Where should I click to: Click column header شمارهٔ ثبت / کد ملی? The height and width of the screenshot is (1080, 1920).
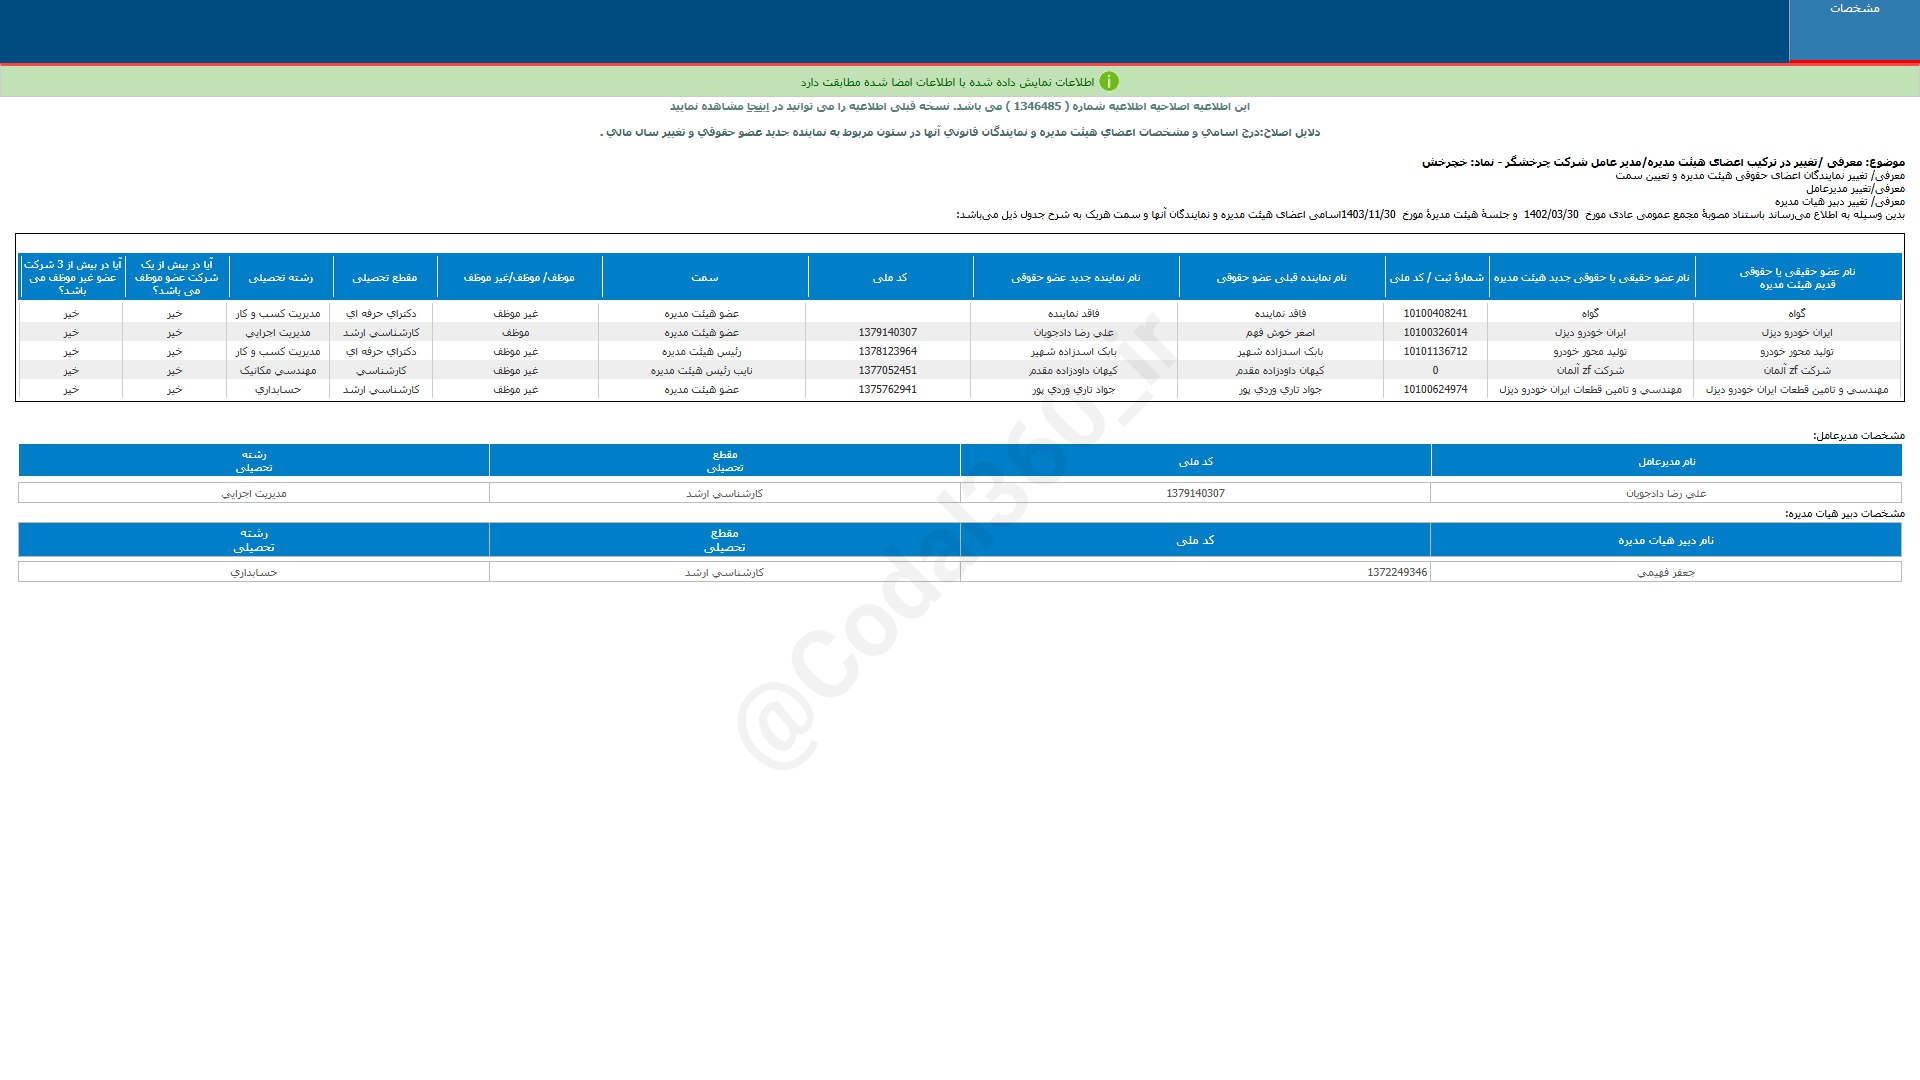click(x=1436, y=277)
